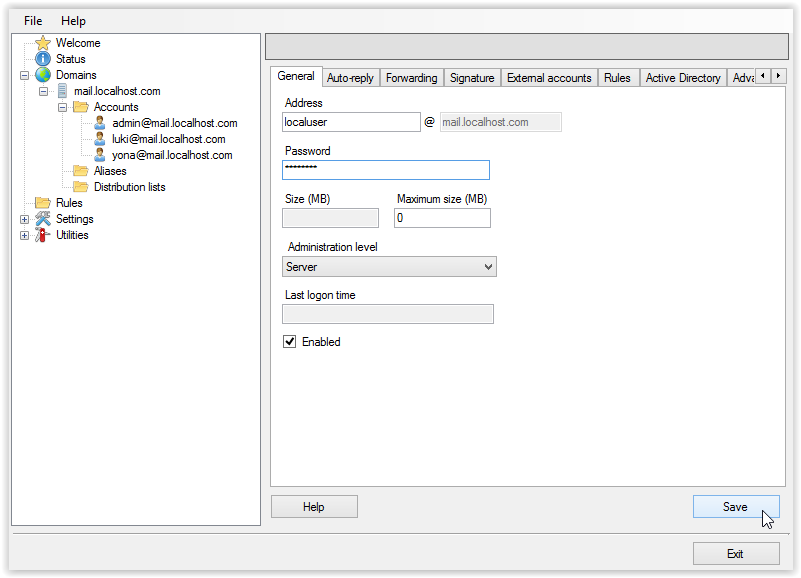The height and width of the screenshot is (578, 801).
Task: Click the Utilities pocket-knife icon
Action: 43,235
